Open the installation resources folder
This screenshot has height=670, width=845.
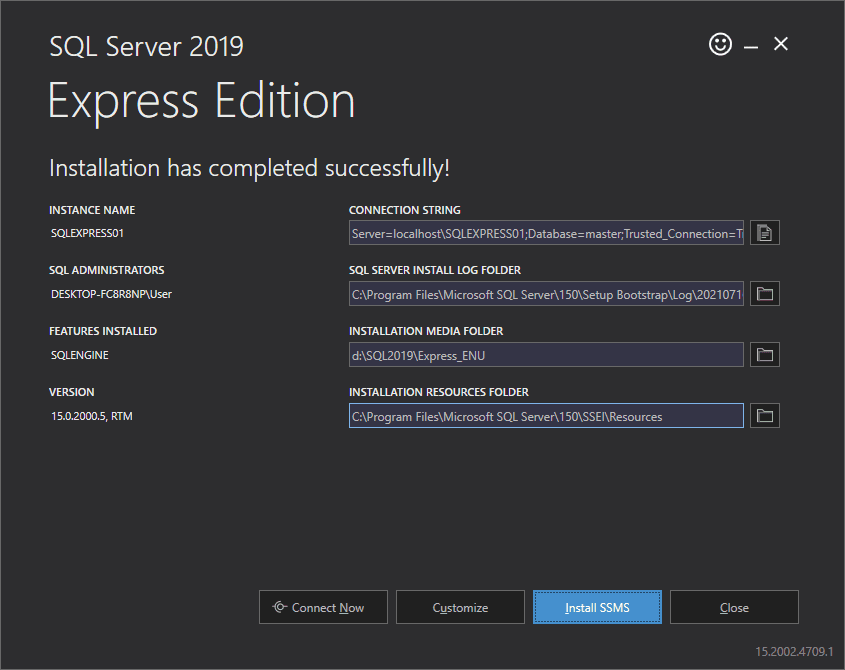(x=764, y=415)
